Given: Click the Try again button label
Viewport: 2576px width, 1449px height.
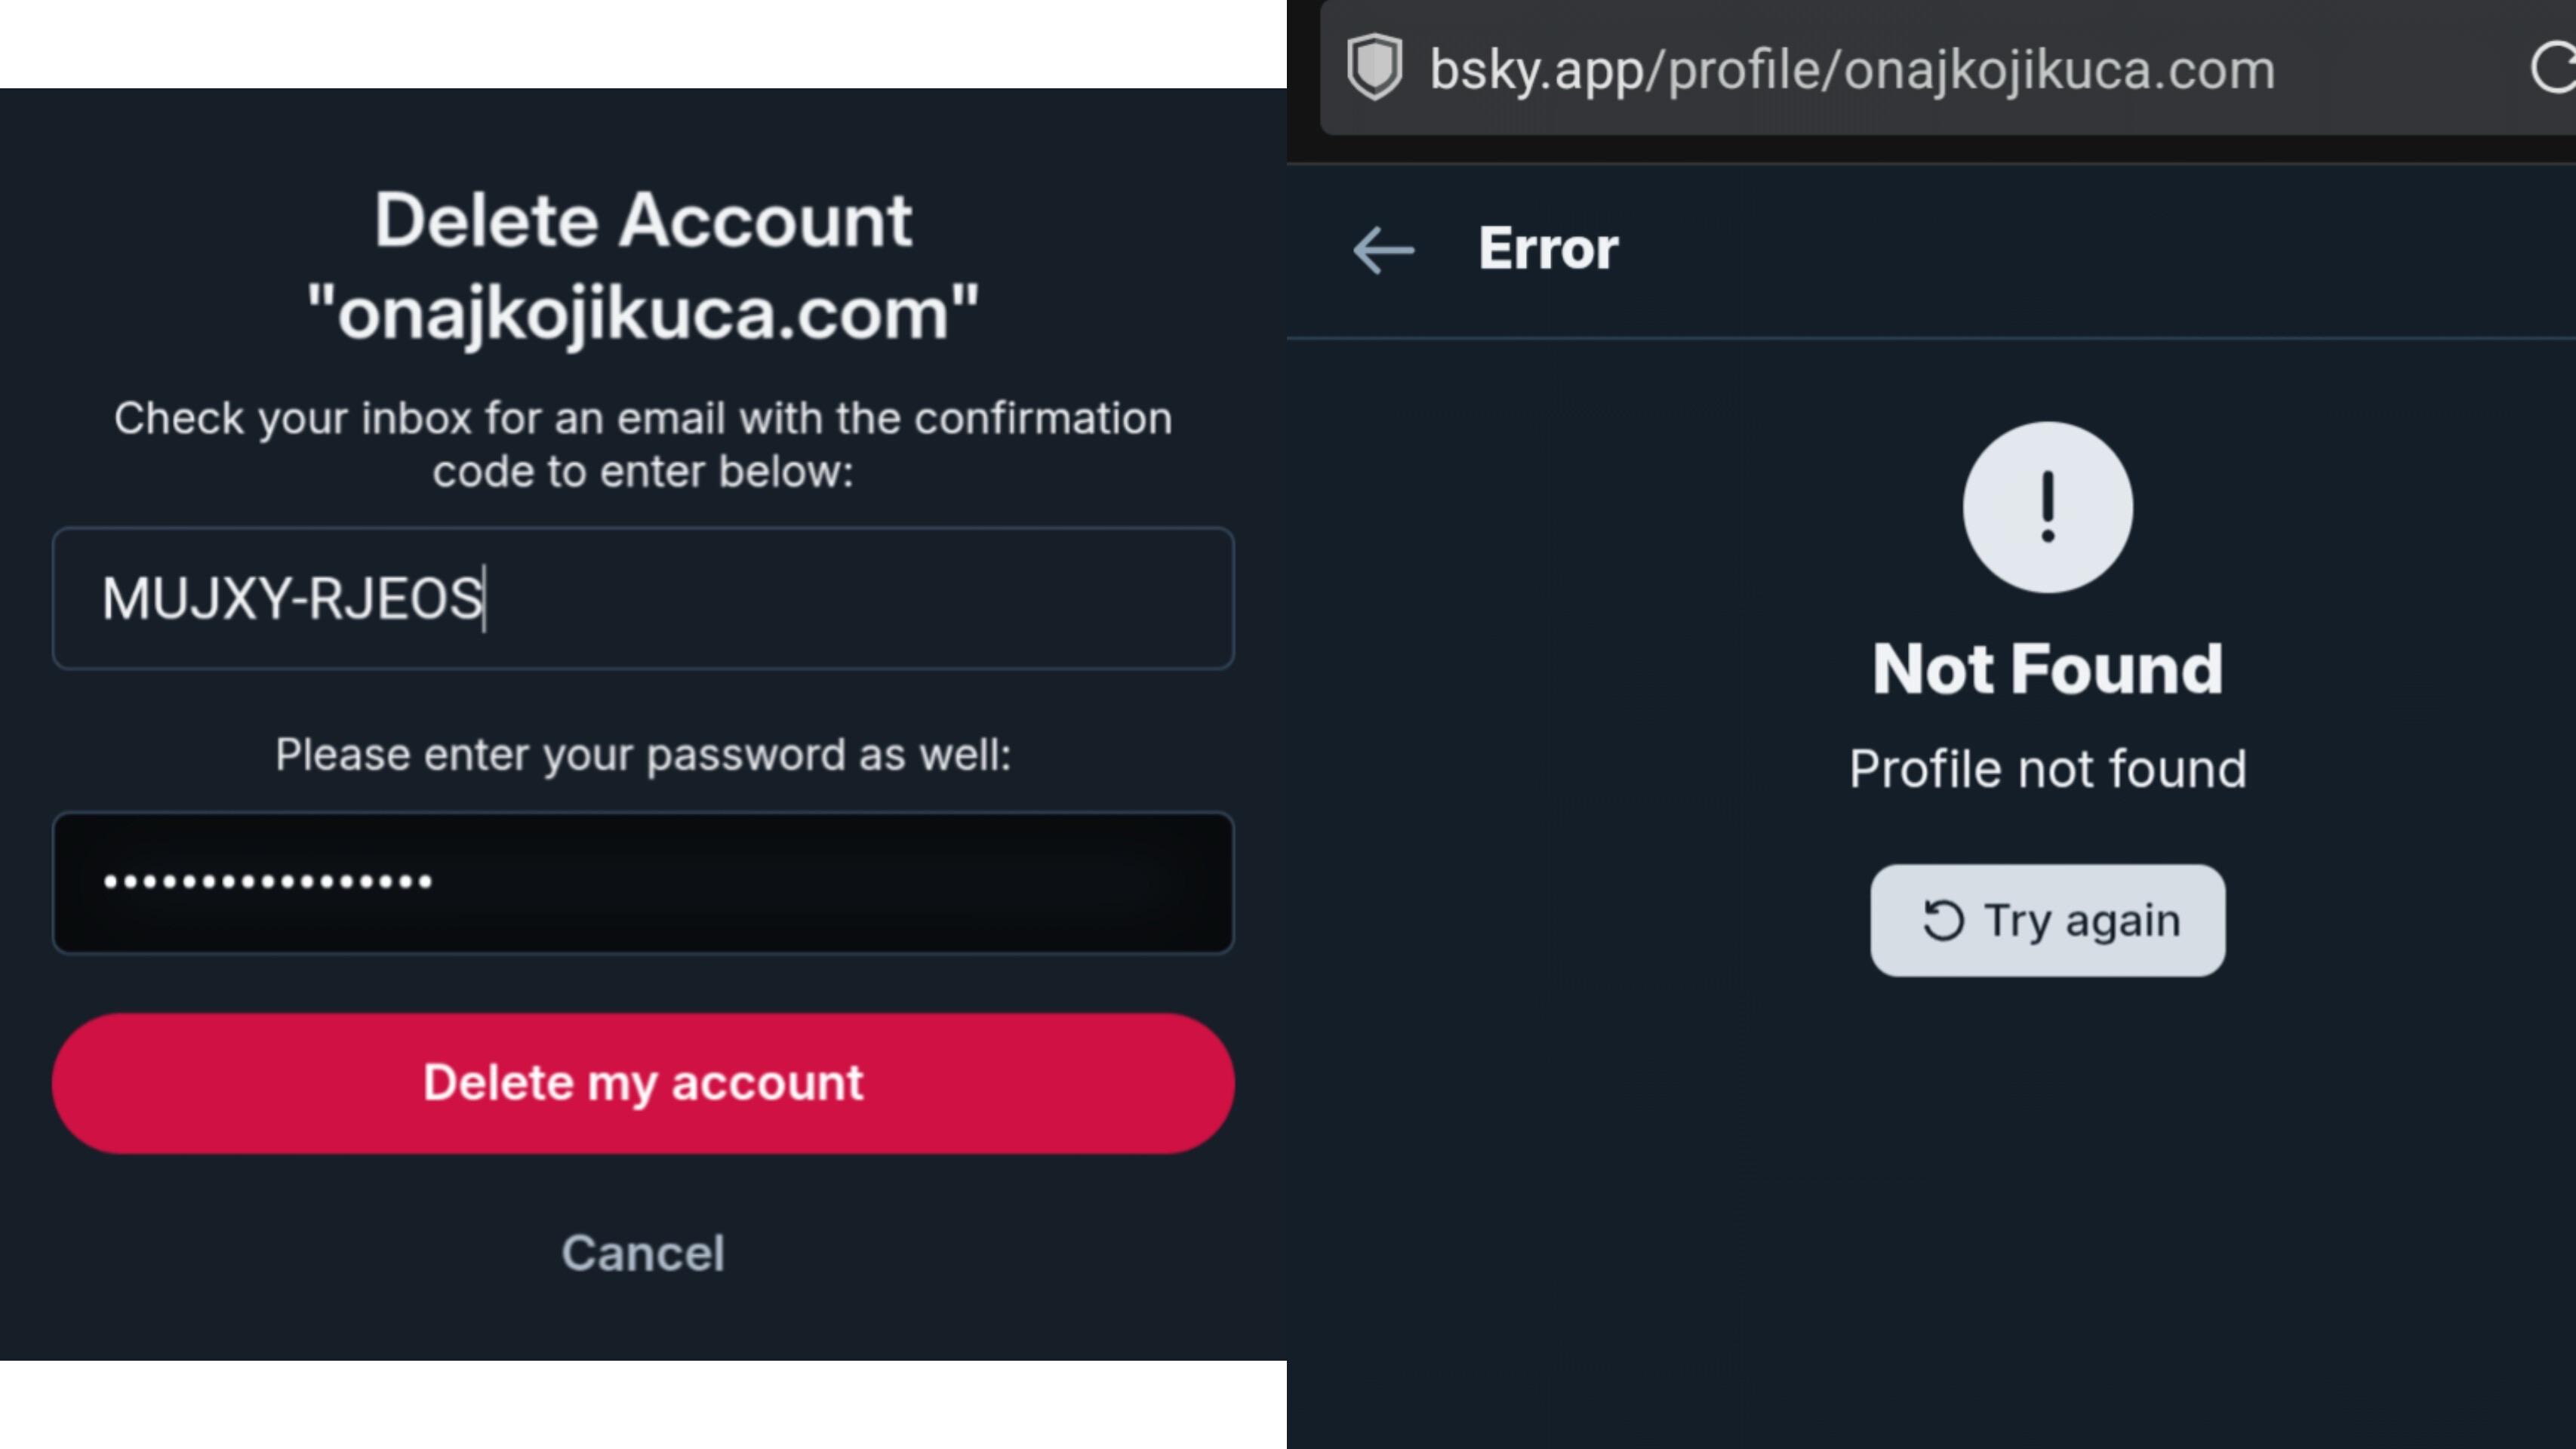Looking at the screenshot, I should 2082,921.
